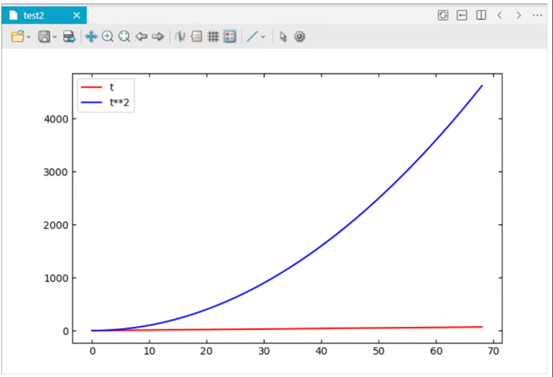Close the test2 tab
The width and height of the screenshot is (553, 377).
77,15
